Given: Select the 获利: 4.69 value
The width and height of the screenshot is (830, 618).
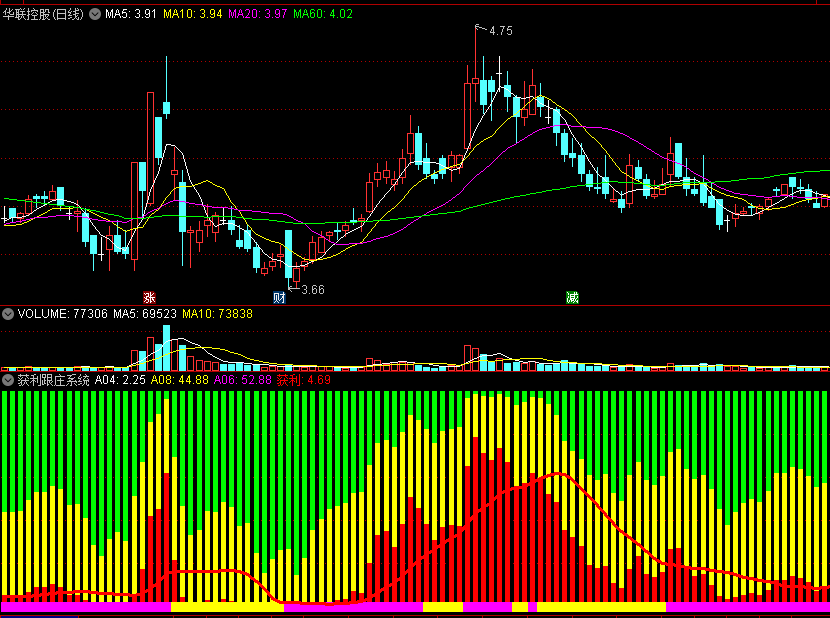Looking at the screenshot, I should point(304,380).
